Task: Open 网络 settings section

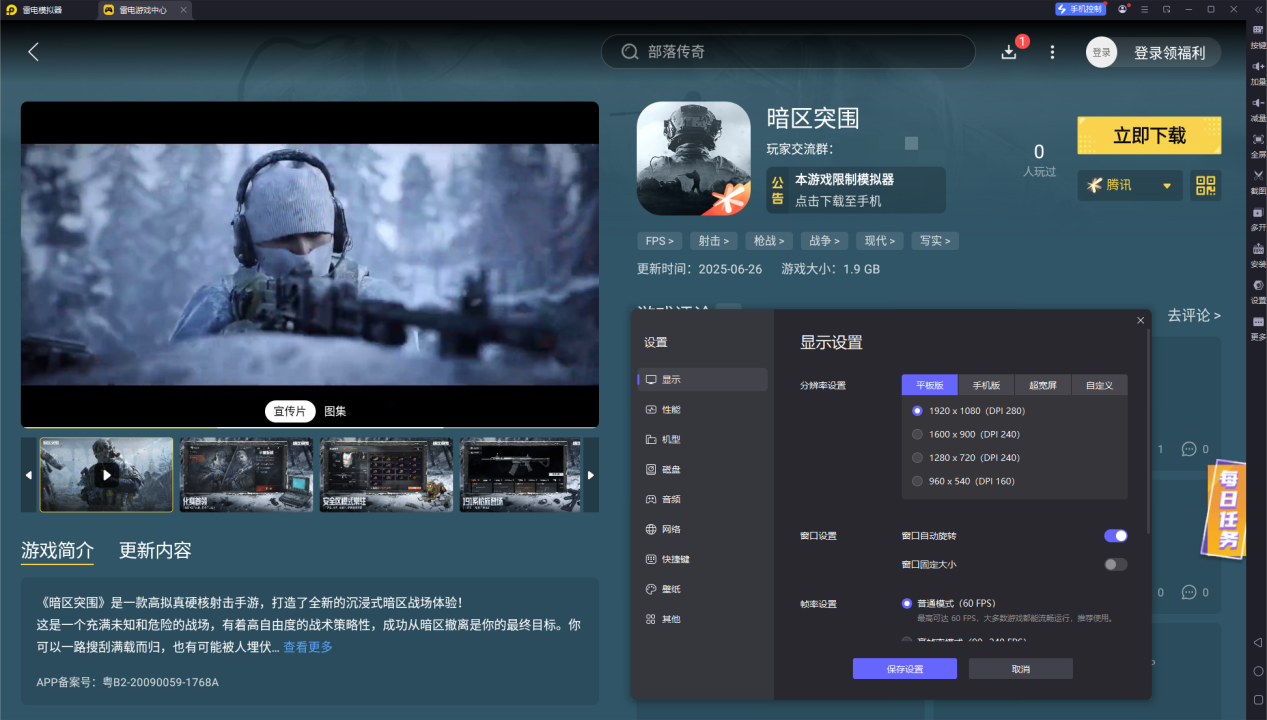Action: pyautogui.click(x=702, y=529)
